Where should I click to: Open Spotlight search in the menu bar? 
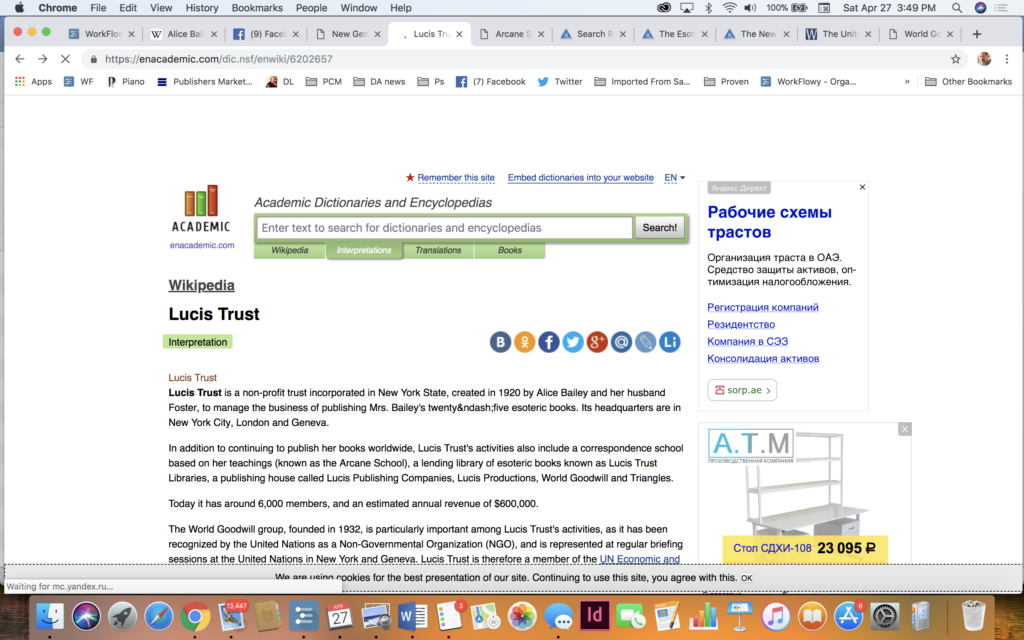tap(957, 8)
